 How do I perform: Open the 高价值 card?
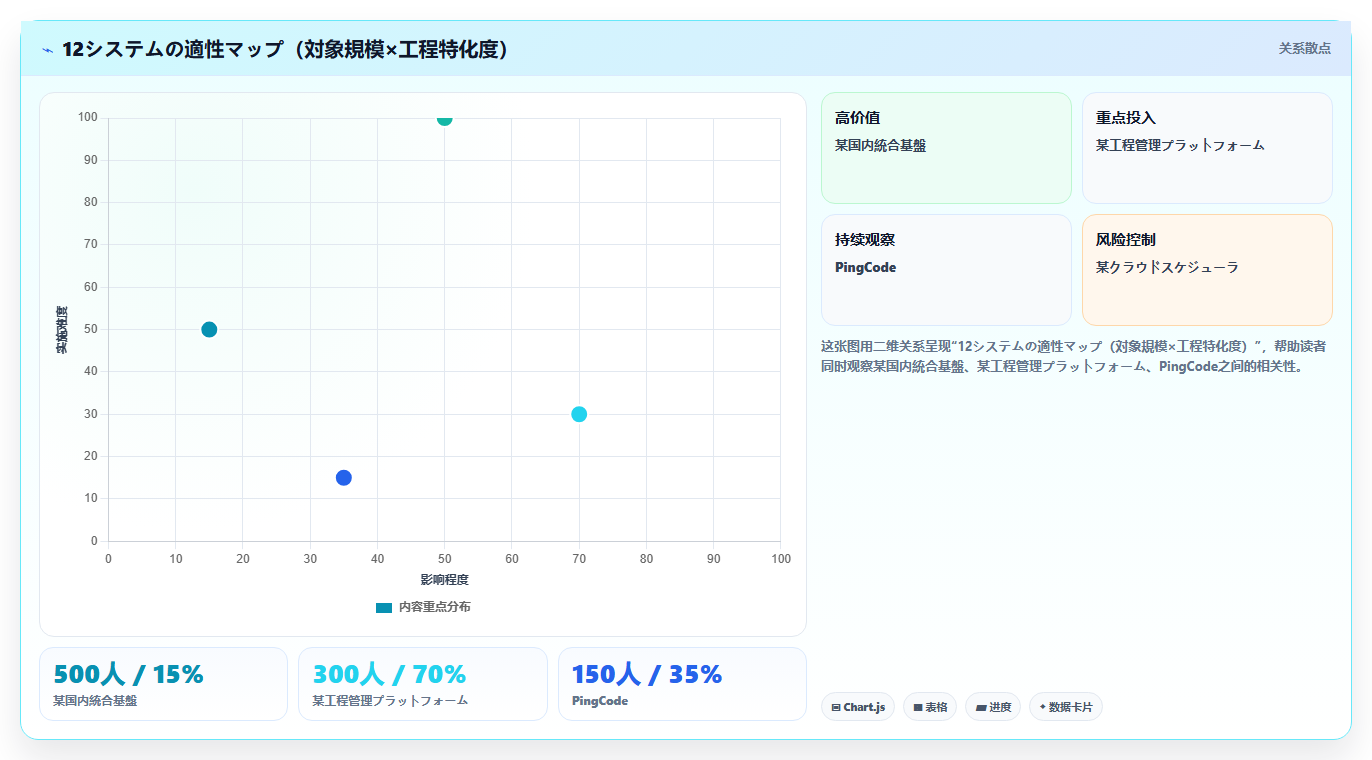coord(946,148)
